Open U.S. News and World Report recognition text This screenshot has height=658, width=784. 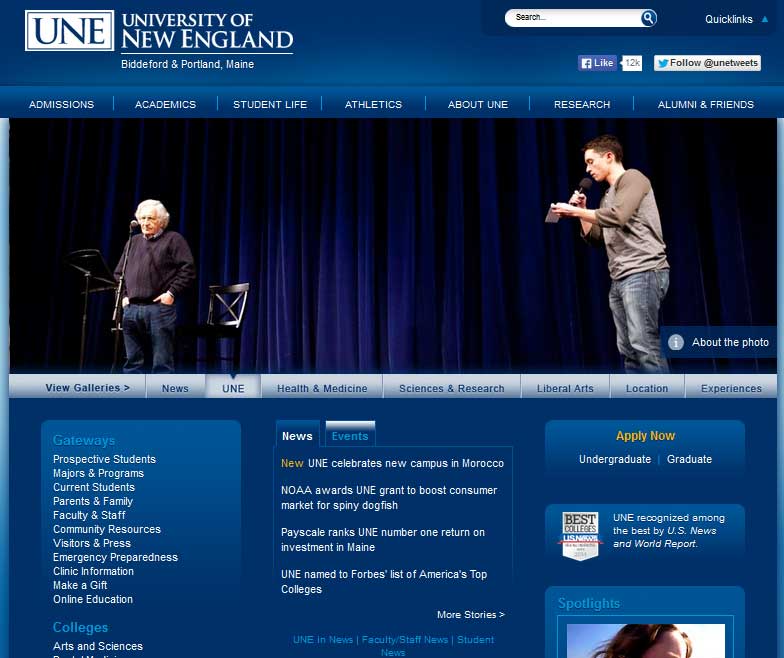pyautogui.click(x=668, y=530)
